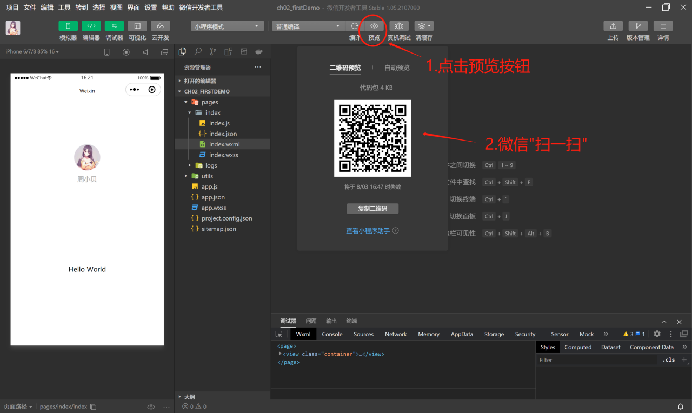Select the Search magnifier icon
Viewport: 693px width, 414px height.
pyautogui.click(x=198, y=52)
